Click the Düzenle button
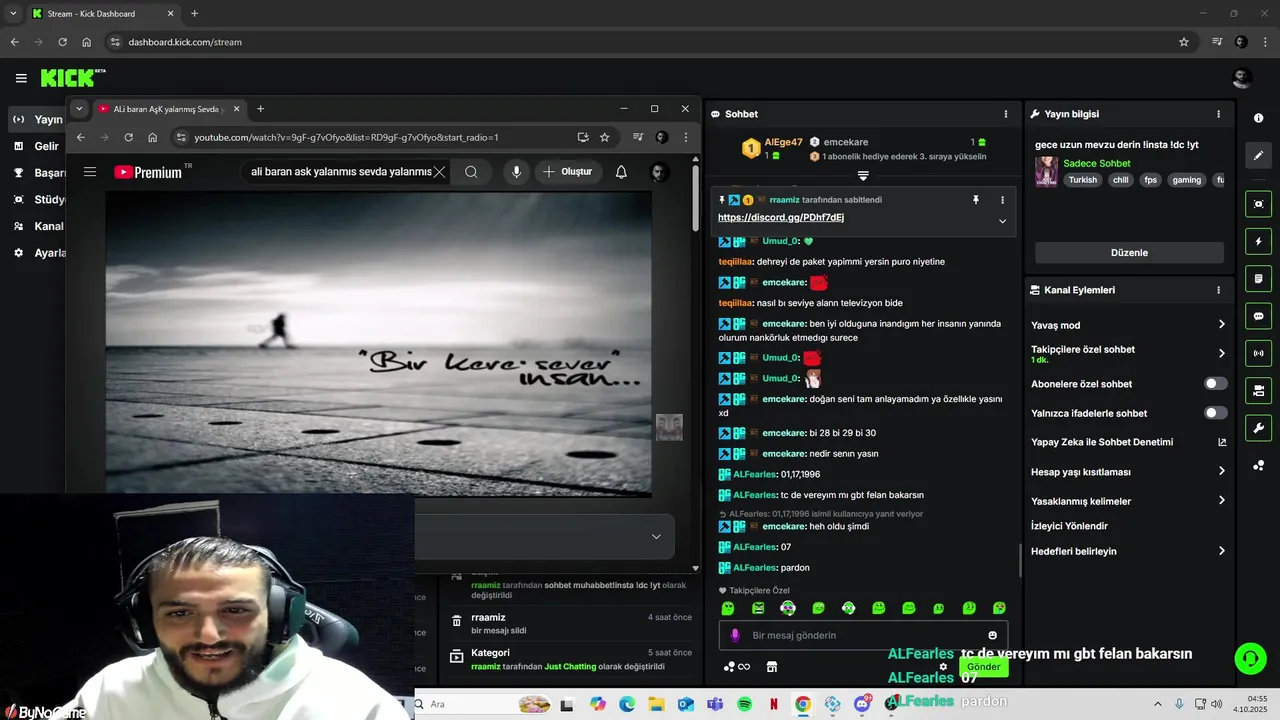This screenshot has width=1280, height=720. click(x=1129, y=253)
